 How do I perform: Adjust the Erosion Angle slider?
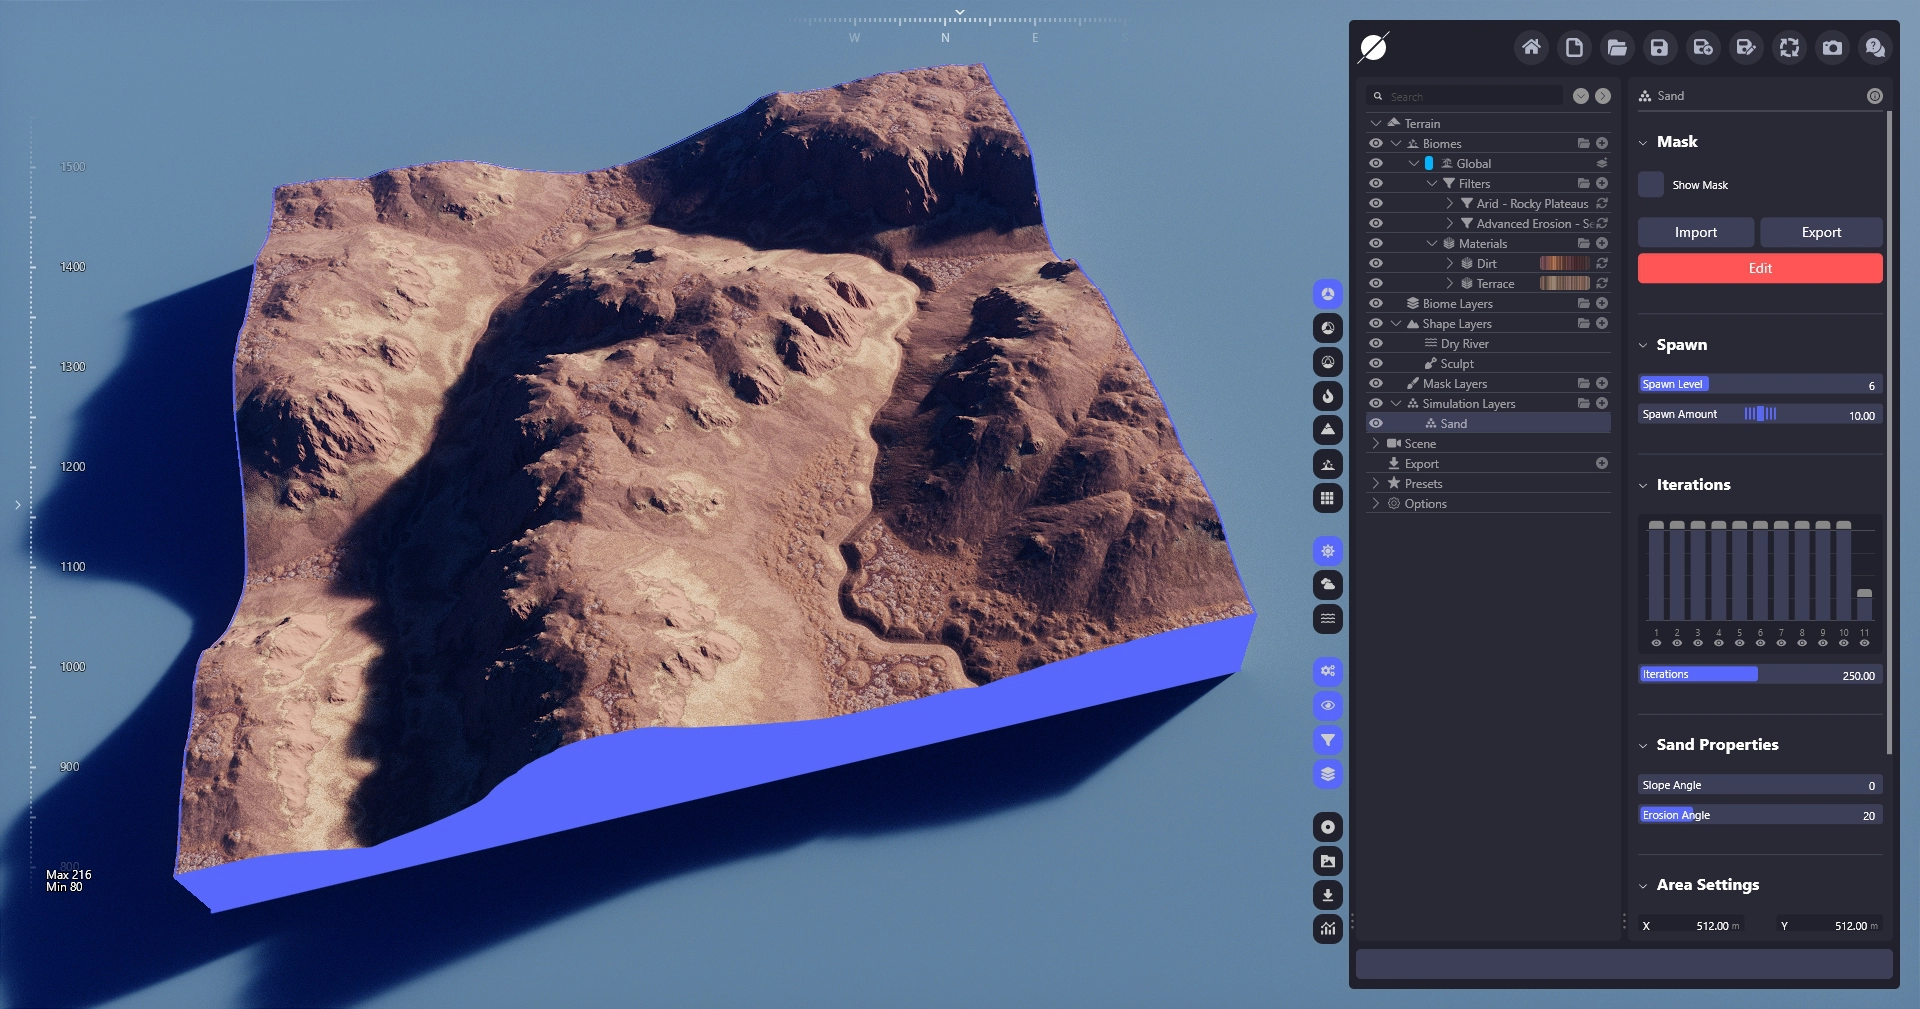tap(1759, 815)
